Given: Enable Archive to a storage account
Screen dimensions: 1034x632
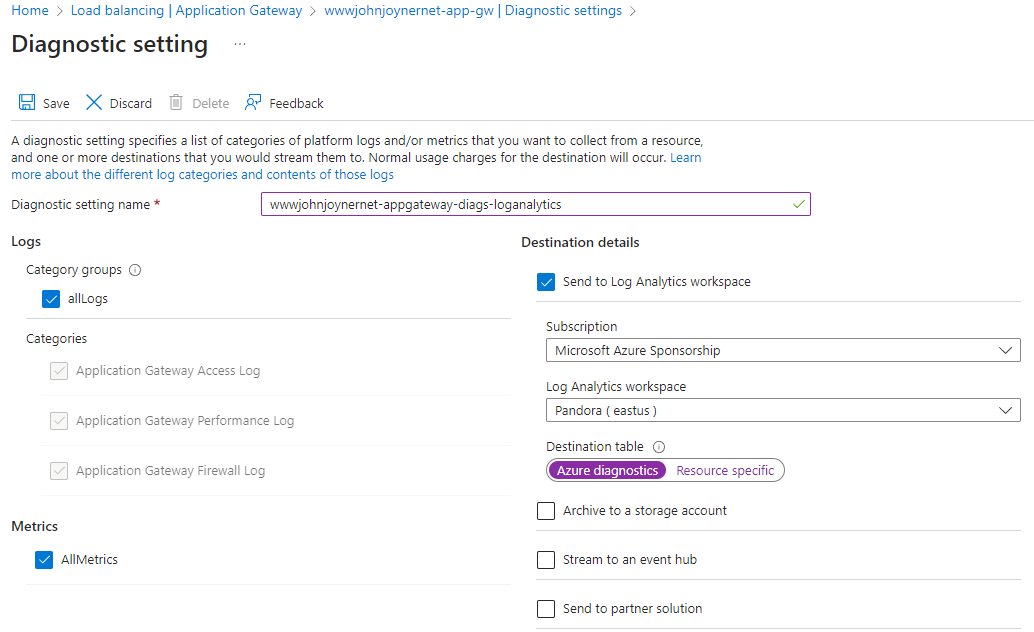Looking at the screenshot, I should pyautogui.click(x=546, y=511).
